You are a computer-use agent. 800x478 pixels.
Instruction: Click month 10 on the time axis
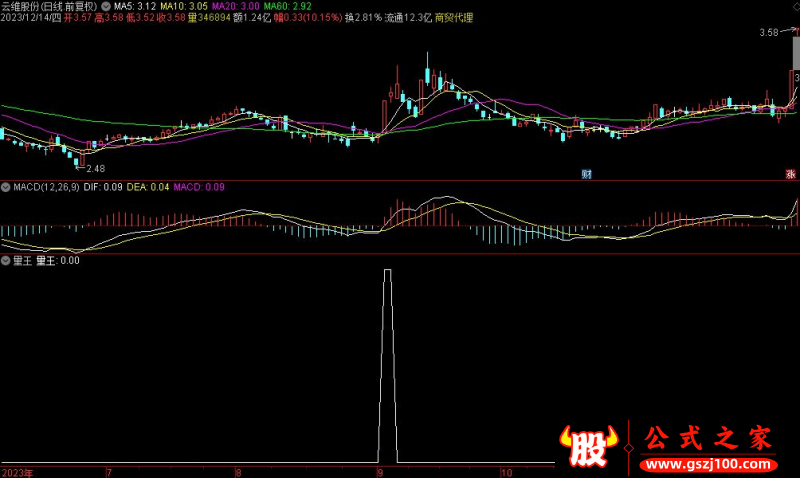[506, 471]
